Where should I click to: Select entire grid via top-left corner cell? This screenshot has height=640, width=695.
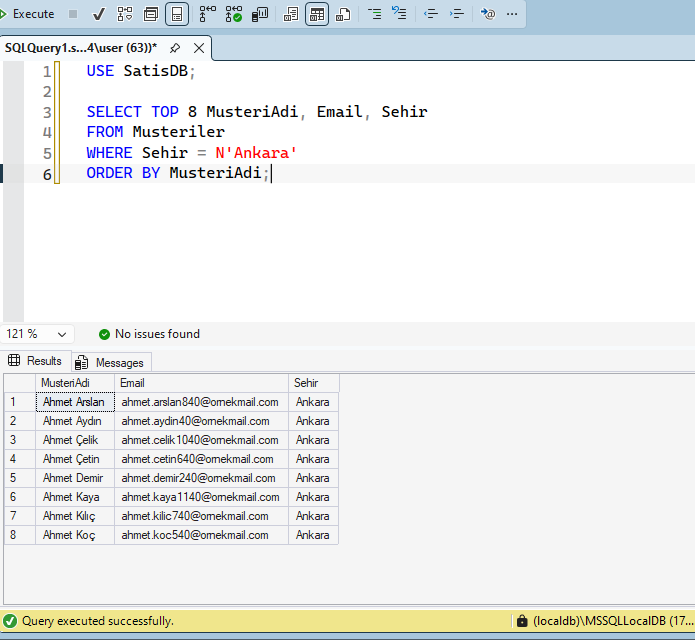point(20,383)
